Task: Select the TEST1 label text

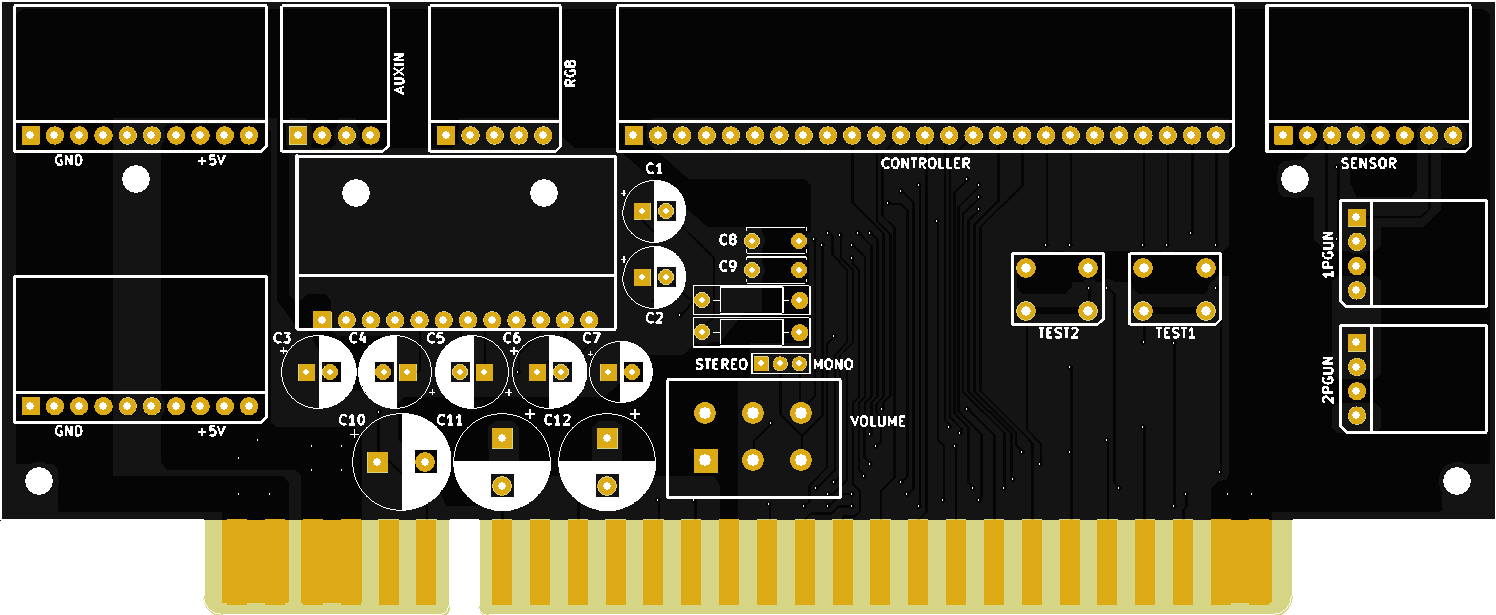Action: pyautogui.click(x=1176, y=333)
